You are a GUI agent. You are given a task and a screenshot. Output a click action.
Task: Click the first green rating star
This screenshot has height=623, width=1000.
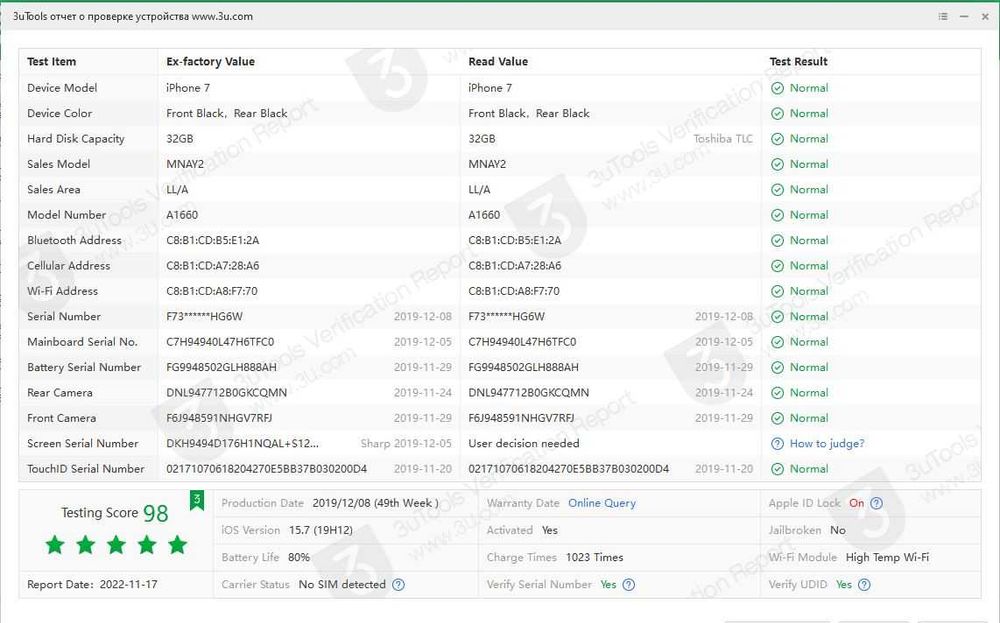click(55, 545)
